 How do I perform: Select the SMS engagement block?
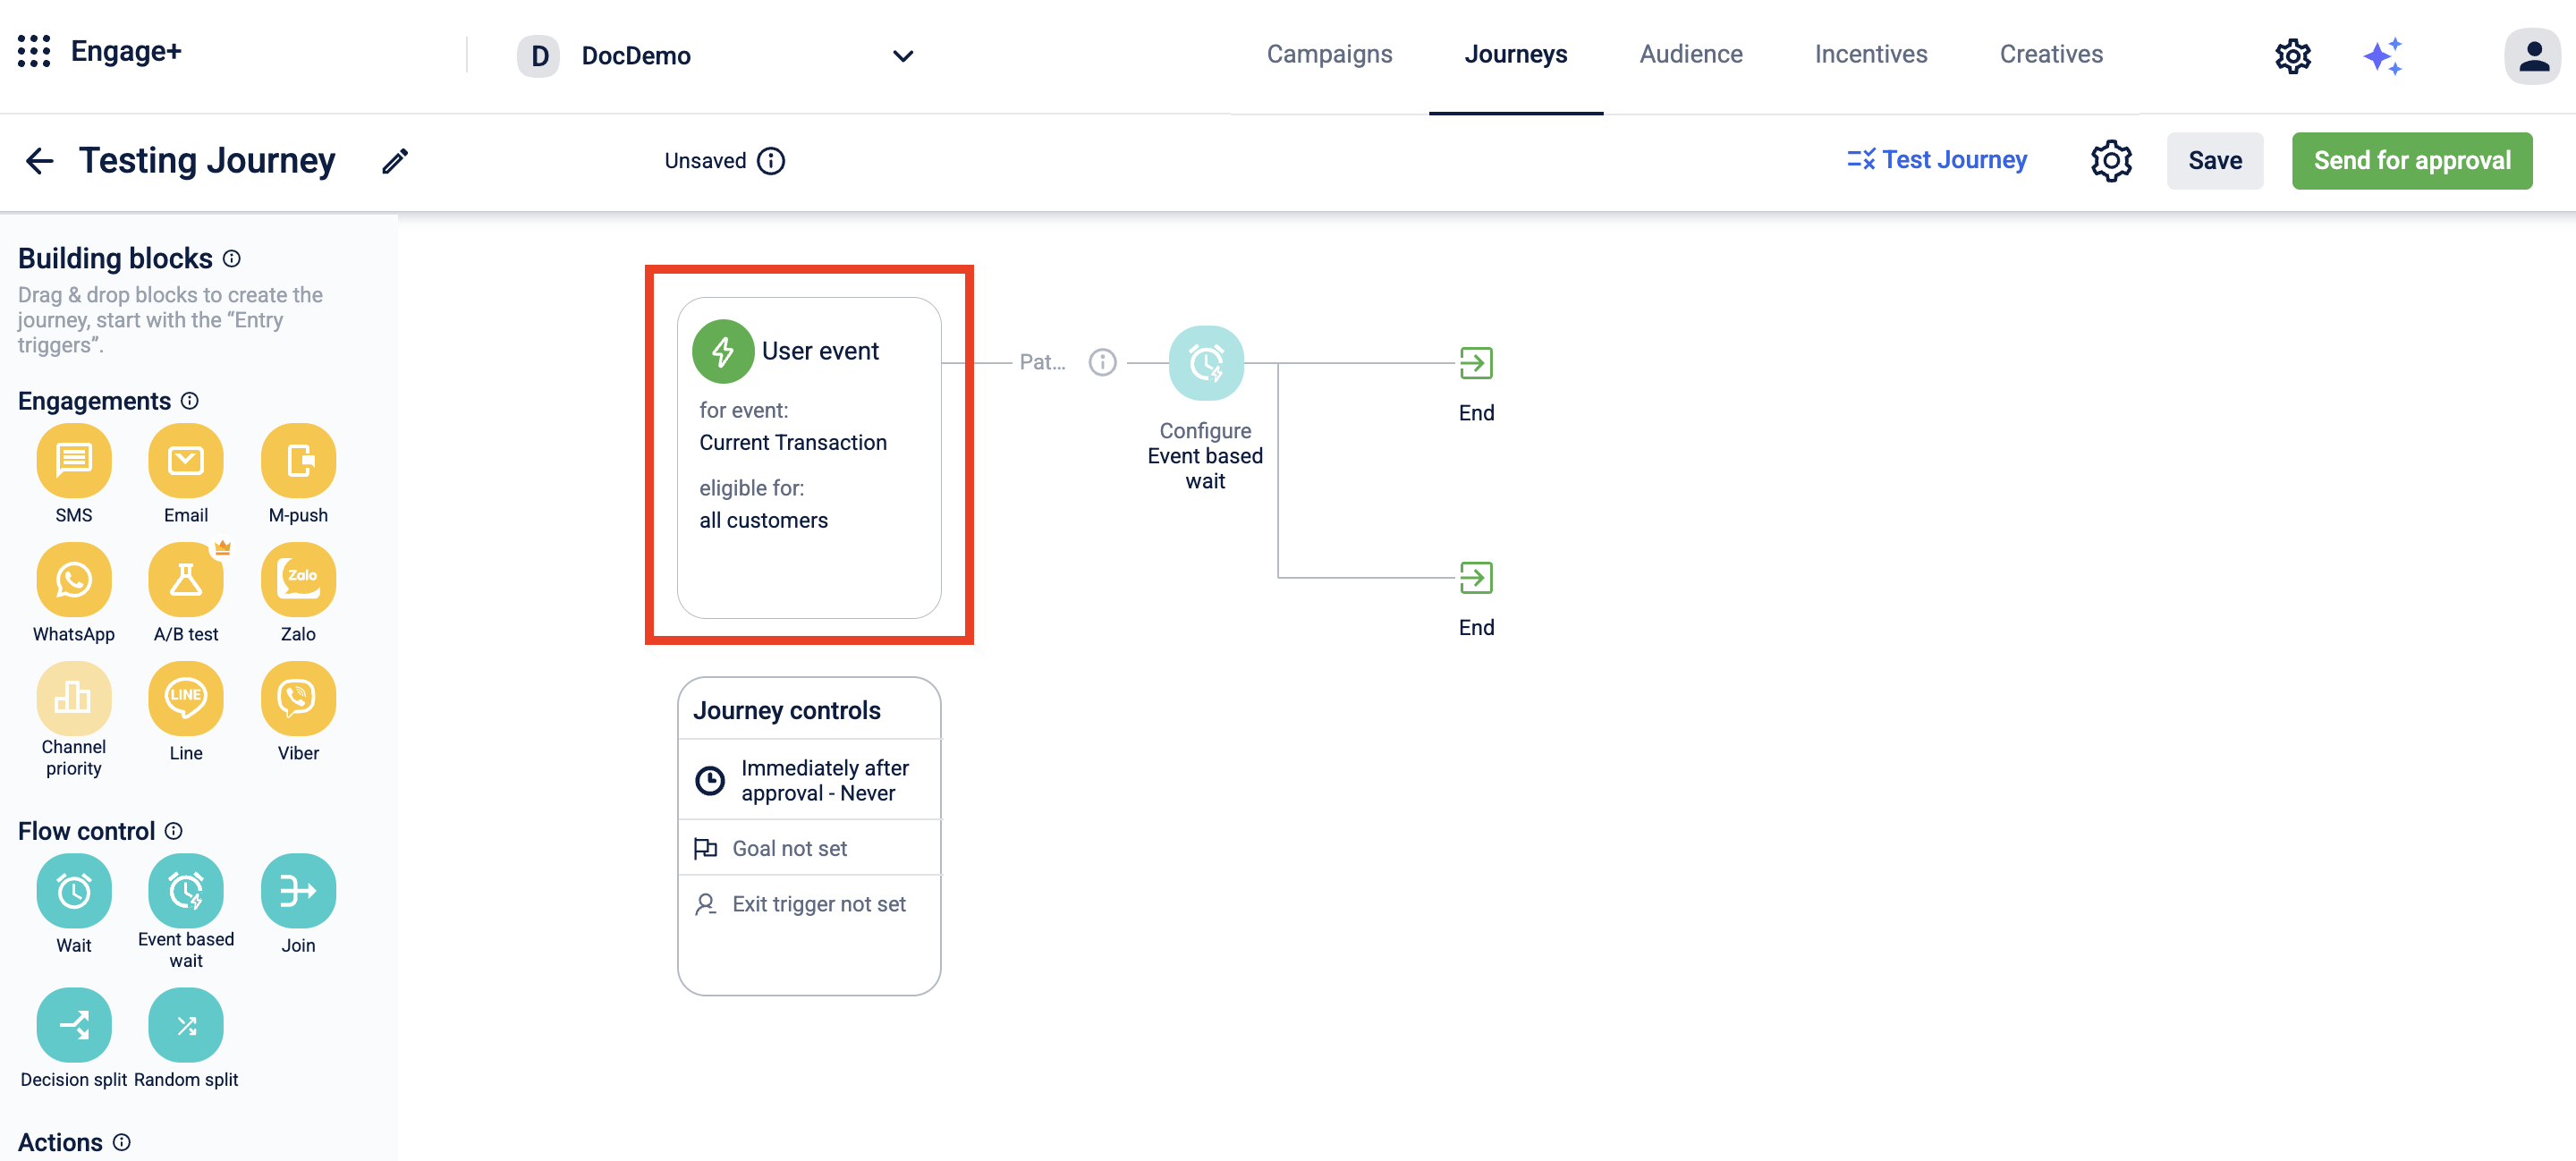tap(73, 461)
